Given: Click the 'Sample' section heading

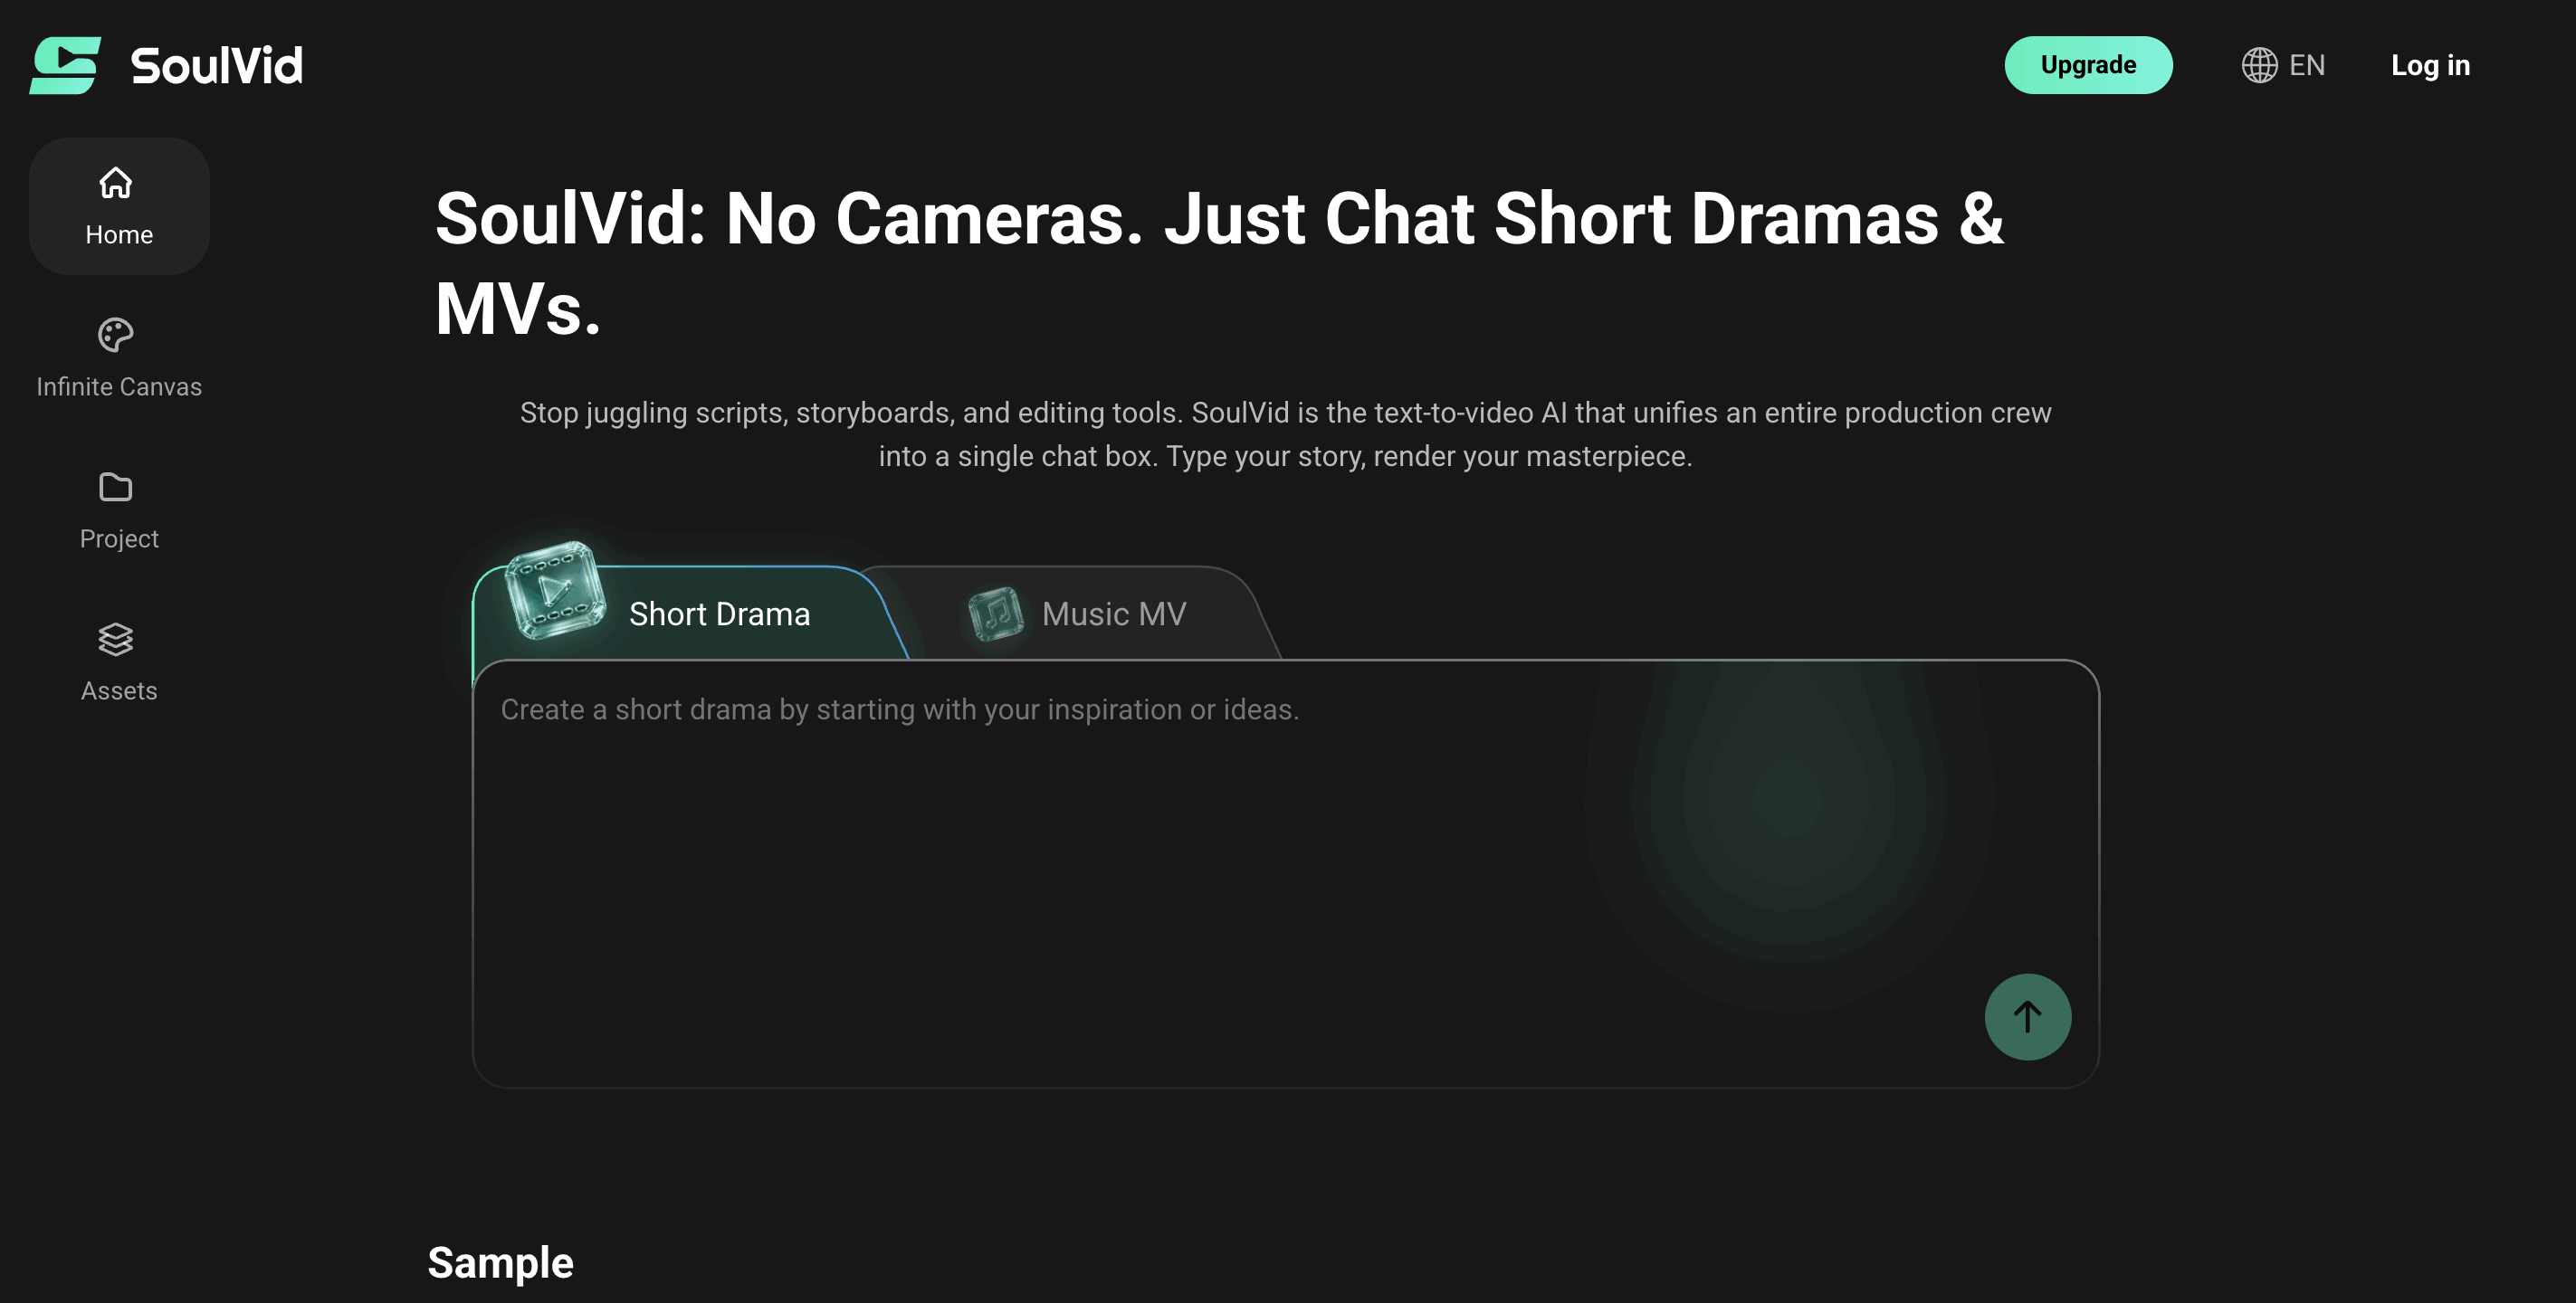Looking at the screenshot, I should pos(500,1262).
